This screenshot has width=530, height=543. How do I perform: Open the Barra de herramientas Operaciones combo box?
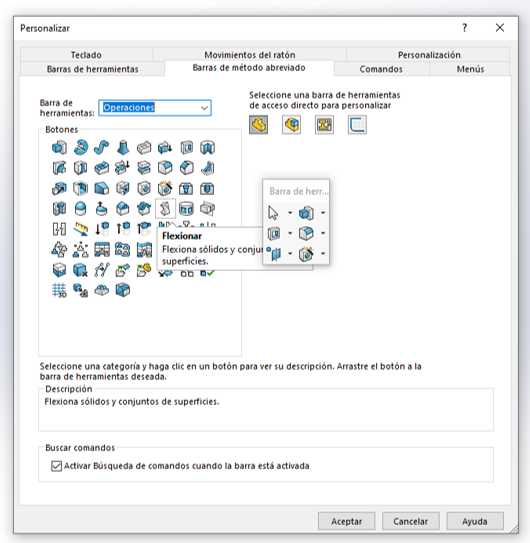coord(155,108)
